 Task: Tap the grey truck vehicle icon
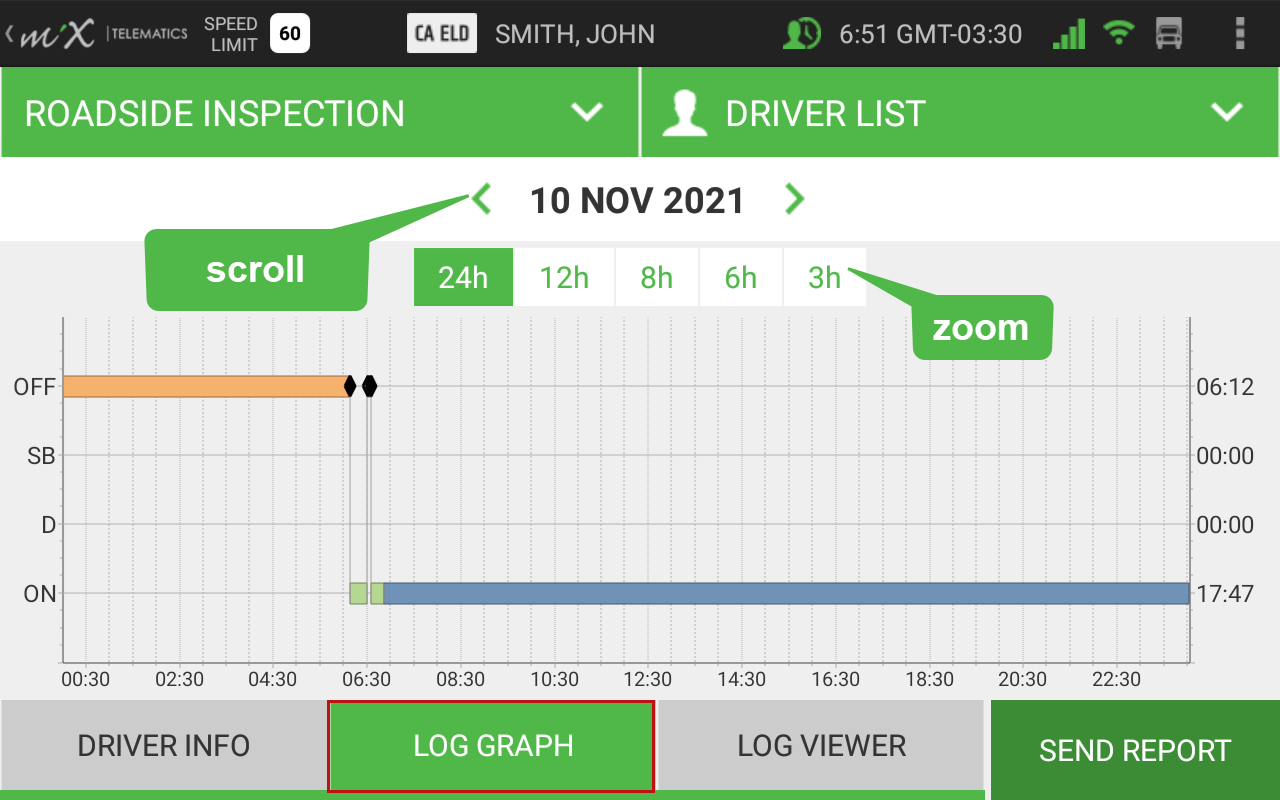click(x=1169, y=34)
